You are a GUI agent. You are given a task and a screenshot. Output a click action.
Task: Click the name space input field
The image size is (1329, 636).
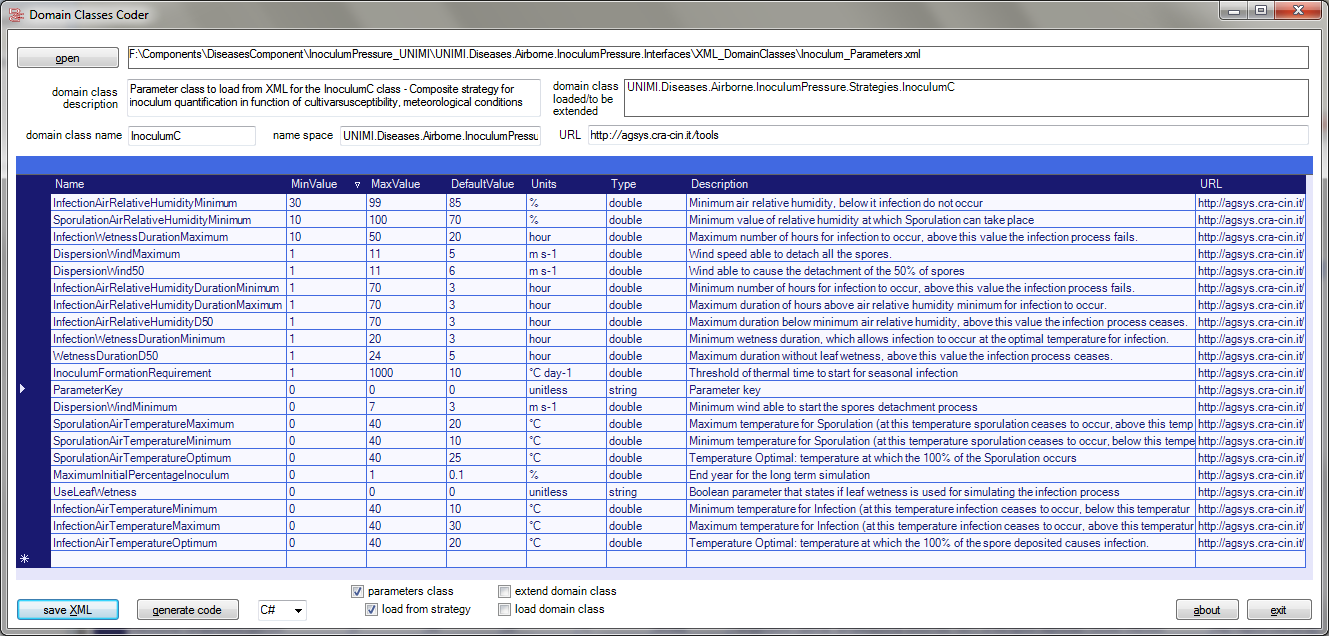[440, 135]
